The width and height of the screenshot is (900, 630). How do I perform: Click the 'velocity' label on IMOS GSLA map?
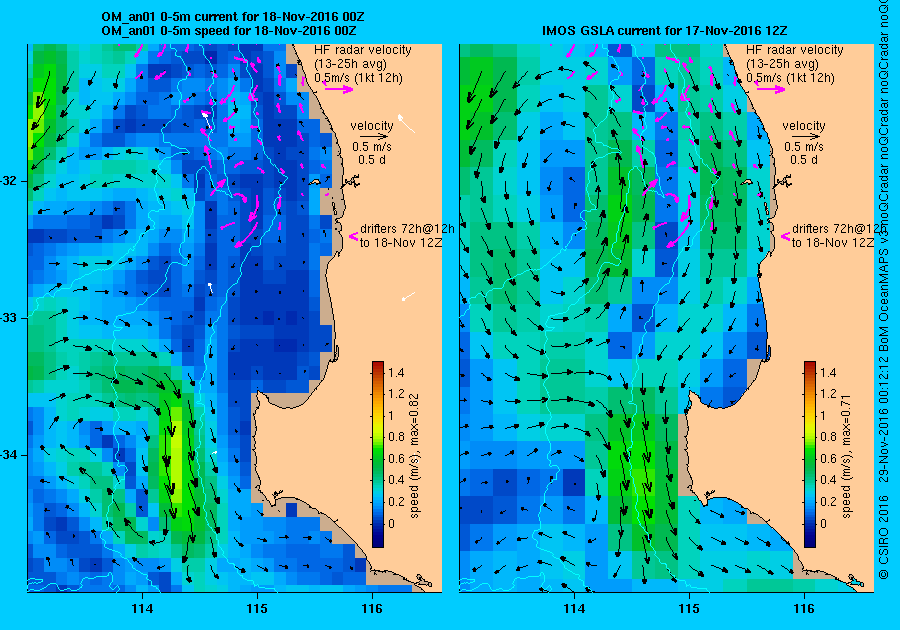click(804, 126)
